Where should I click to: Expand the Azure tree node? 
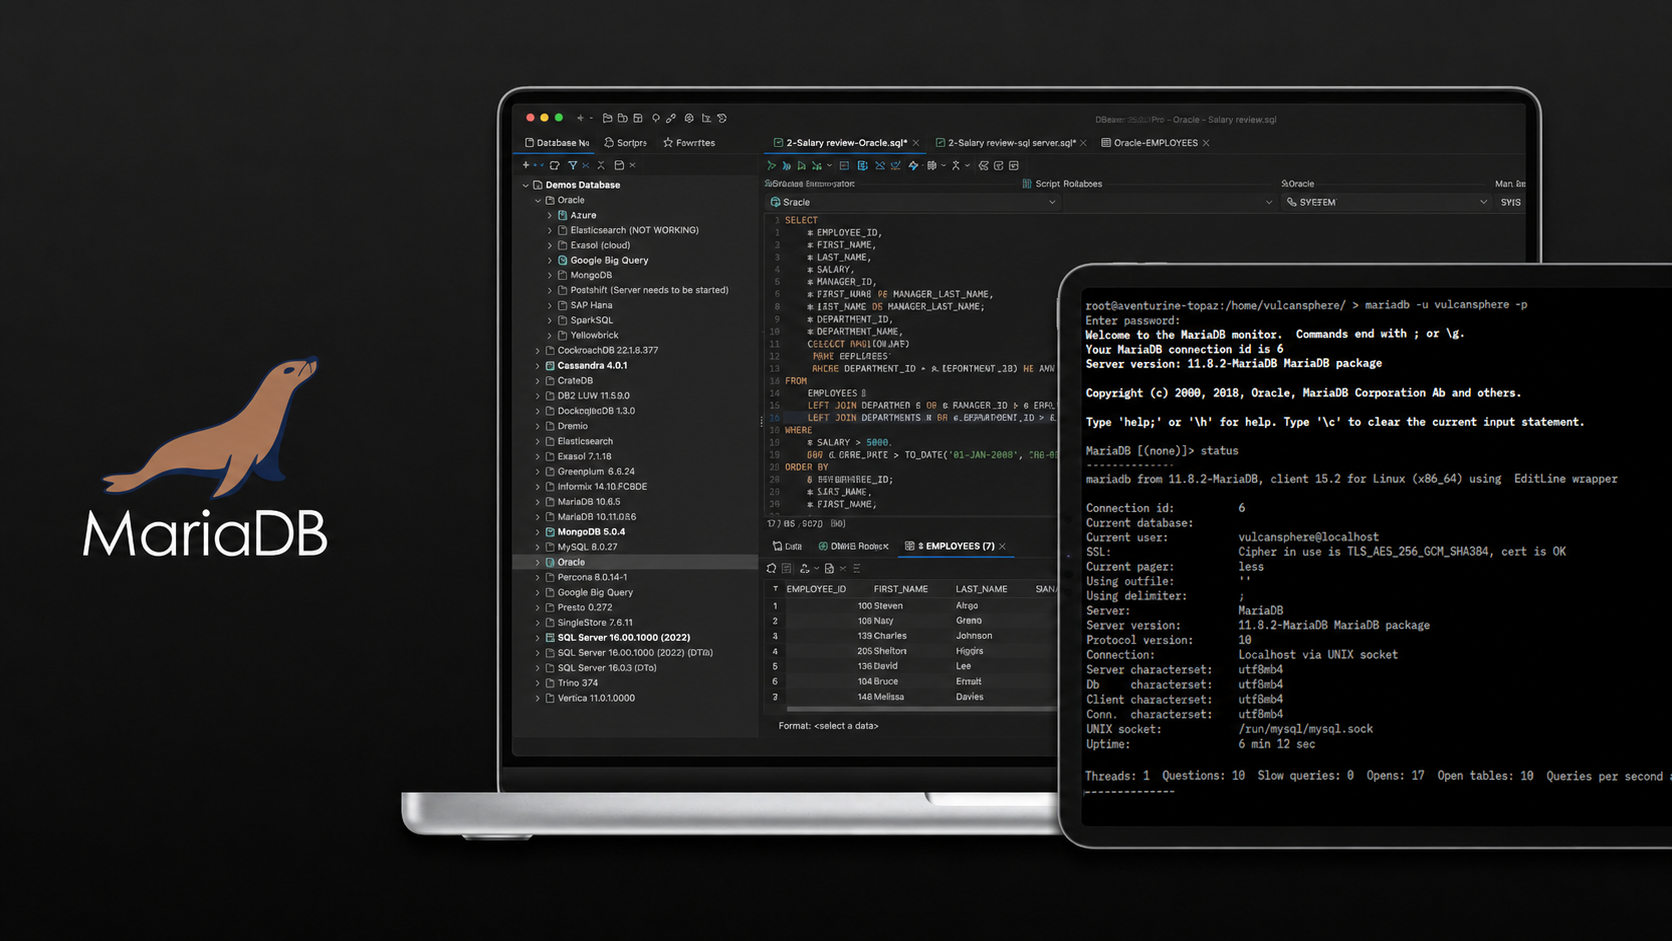tap(550, 215)
